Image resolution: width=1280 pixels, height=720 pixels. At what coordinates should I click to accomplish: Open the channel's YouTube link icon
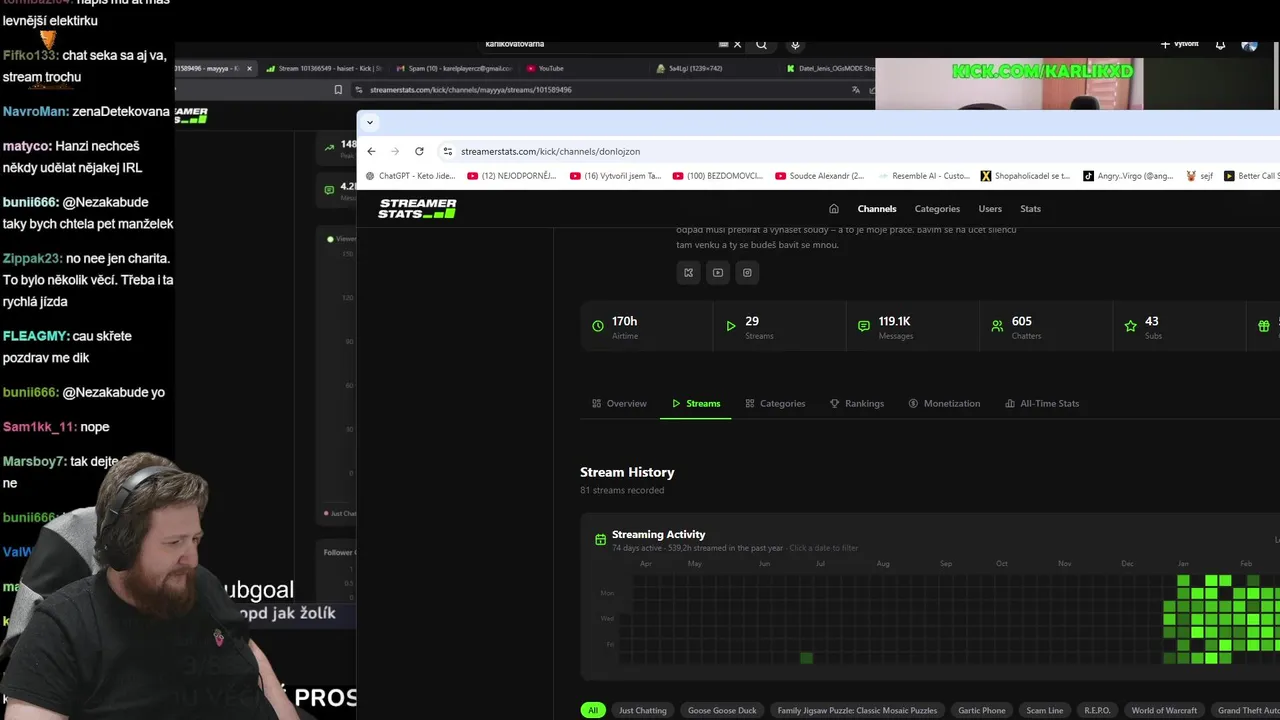pyautogui.click(x=718, y=272)
